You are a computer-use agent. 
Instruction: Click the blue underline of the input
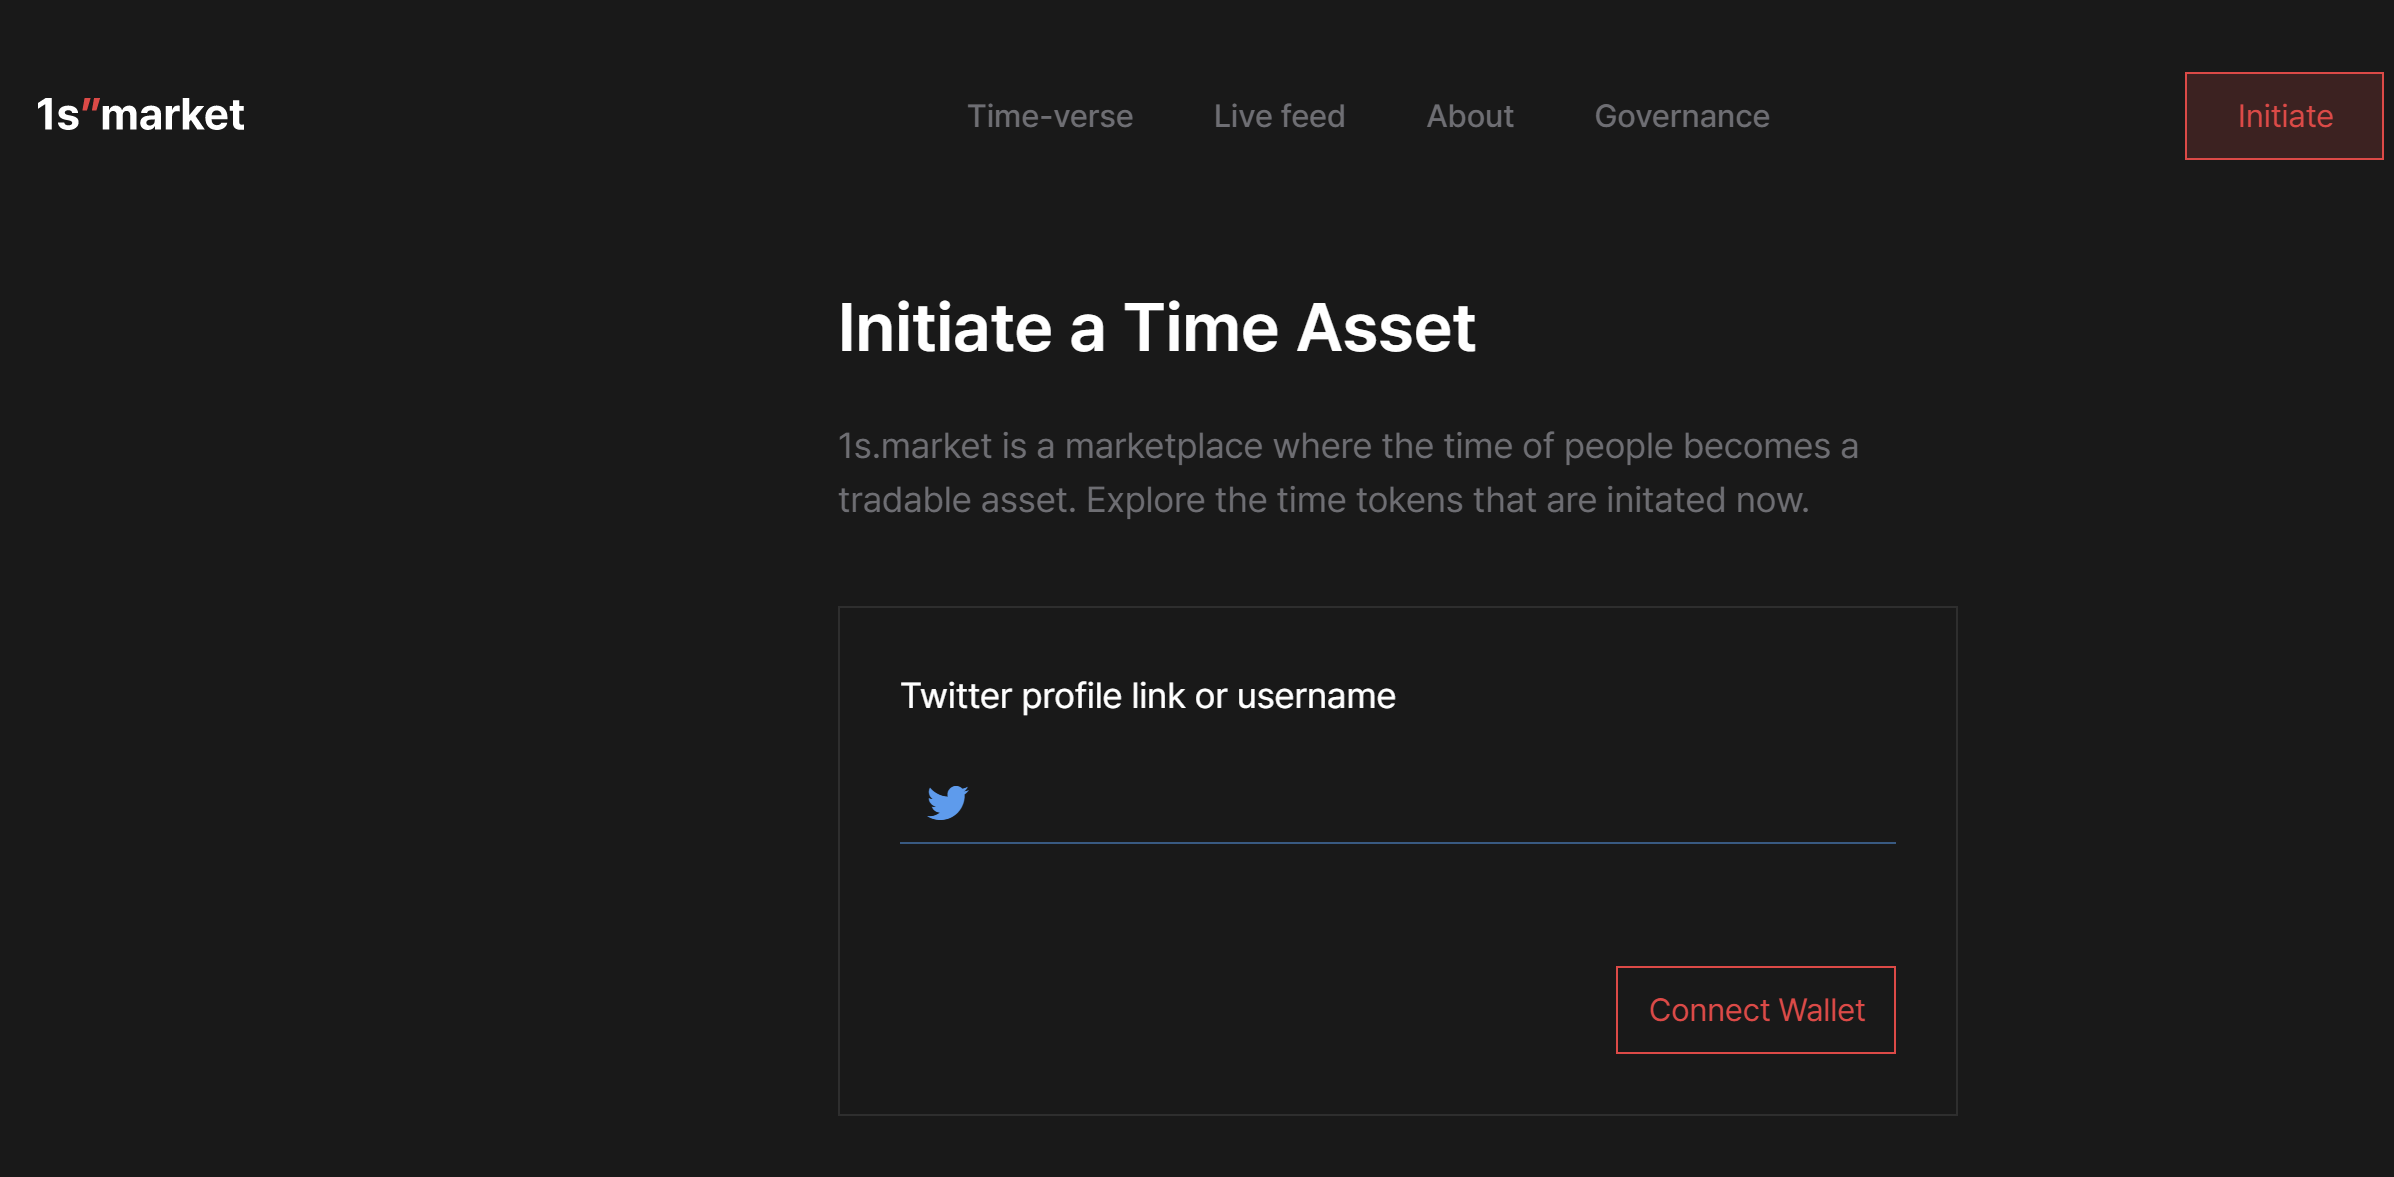tap(1397, 842)
